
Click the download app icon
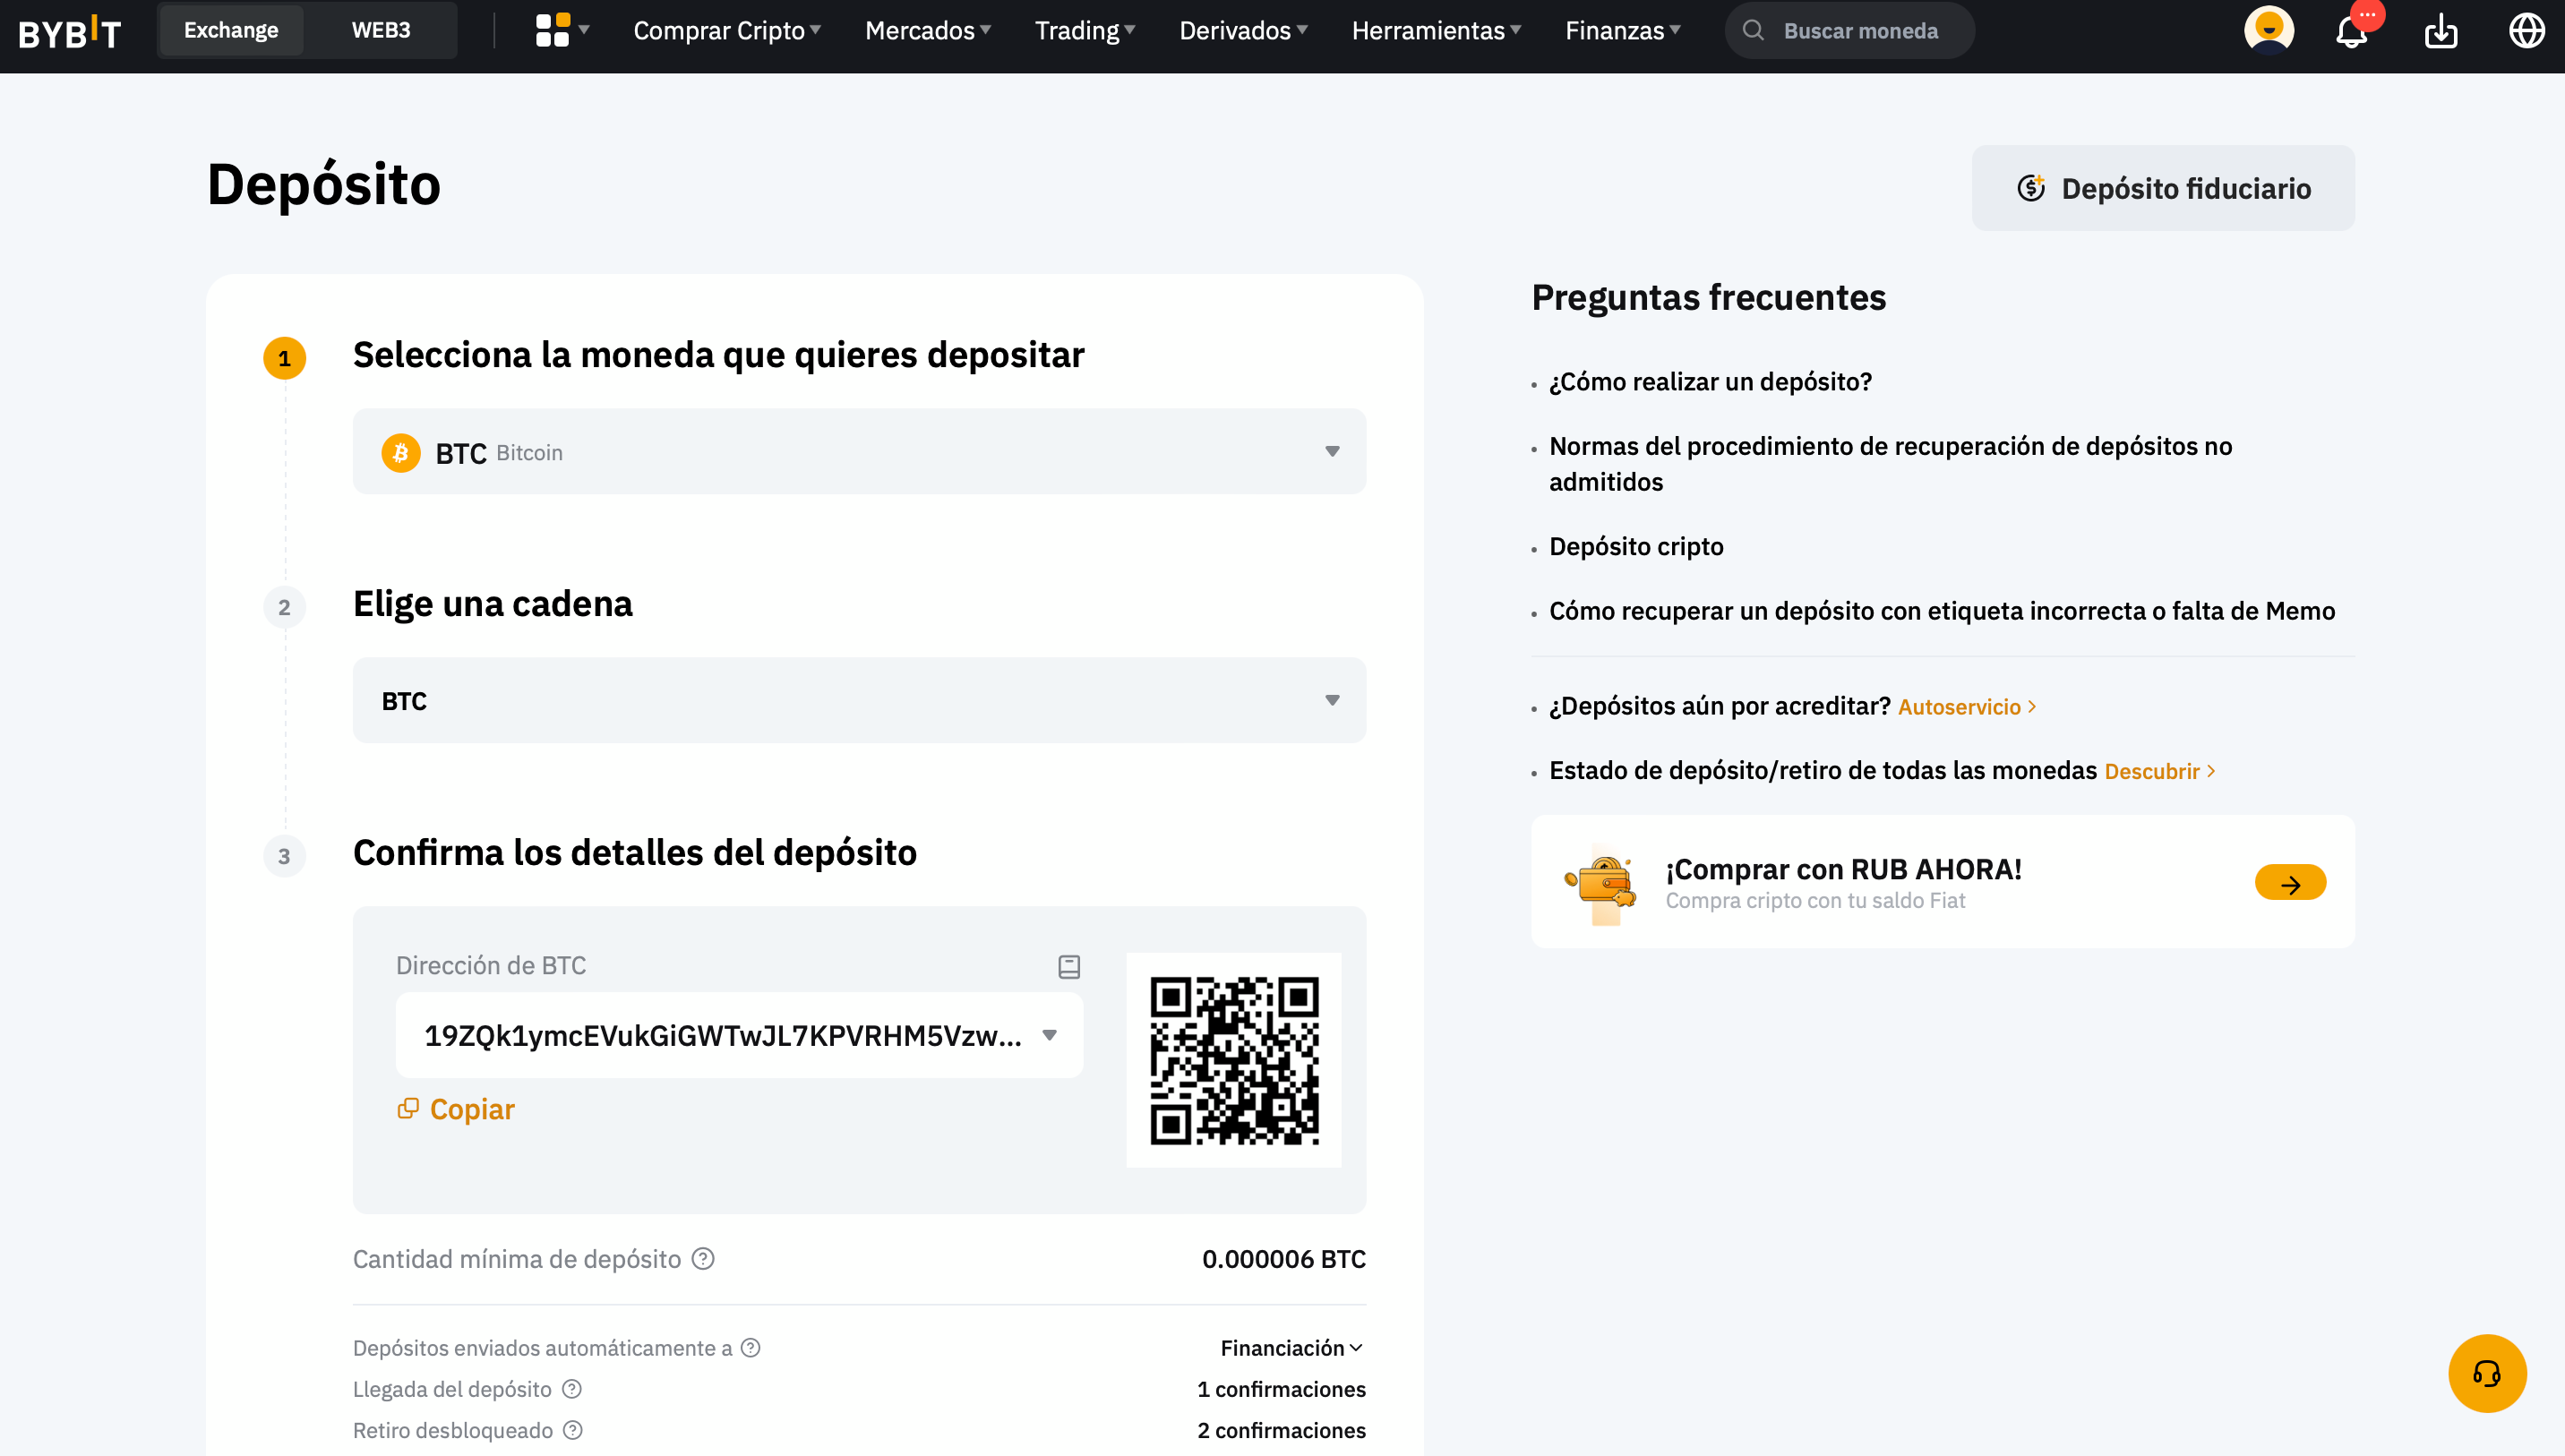click(x=2441, y=31)
